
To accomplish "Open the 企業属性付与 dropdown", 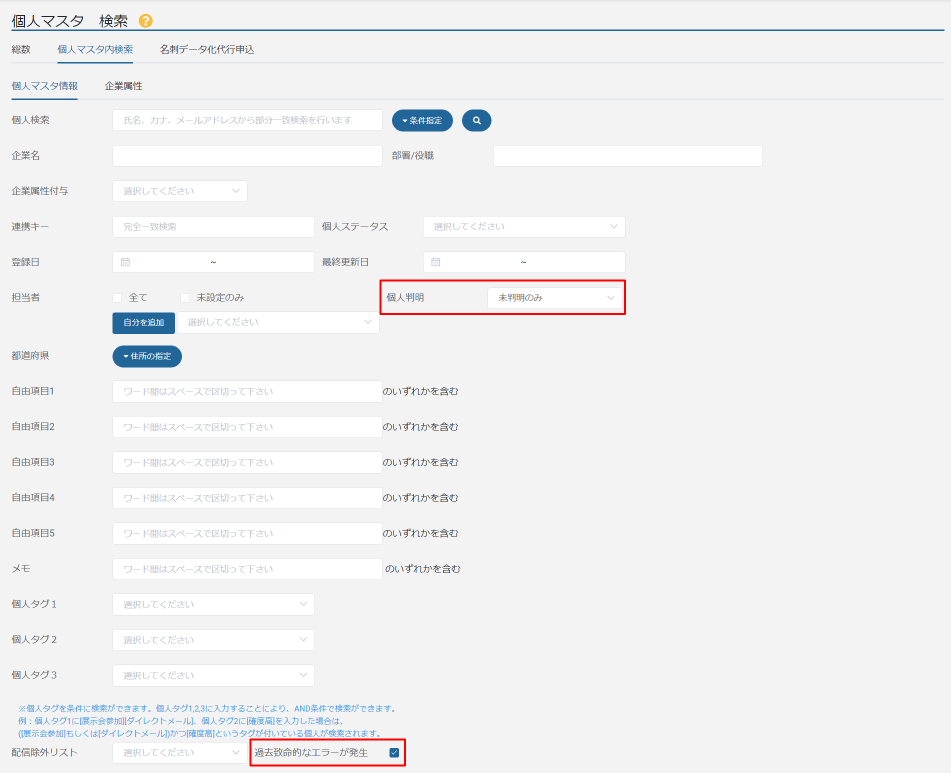I will tap(180, 191).
